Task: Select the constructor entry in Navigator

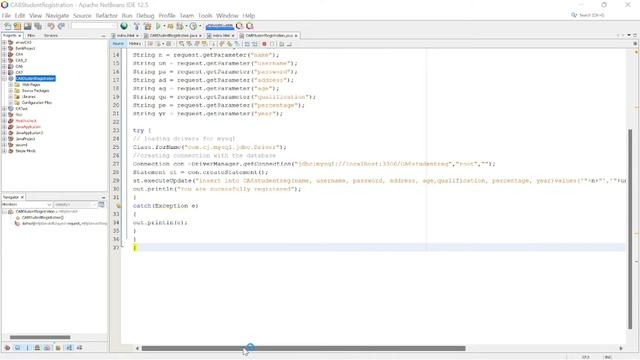Action: point(42,218)
